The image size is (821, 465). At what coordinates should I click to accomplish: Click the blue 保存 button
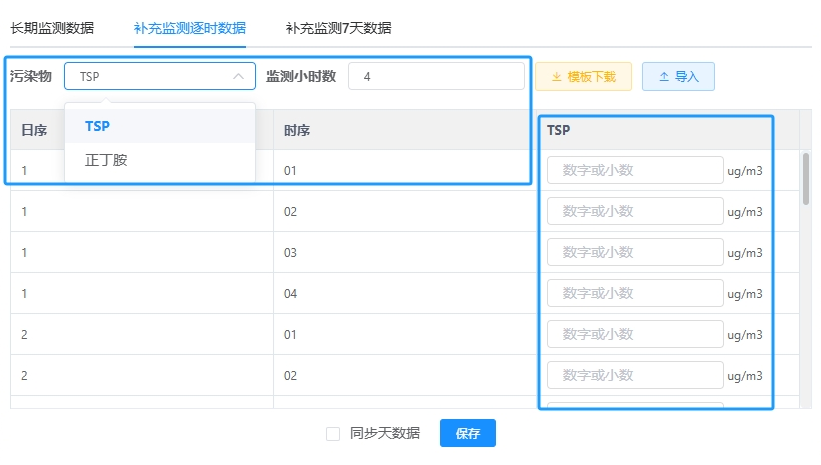pos(468,433)
